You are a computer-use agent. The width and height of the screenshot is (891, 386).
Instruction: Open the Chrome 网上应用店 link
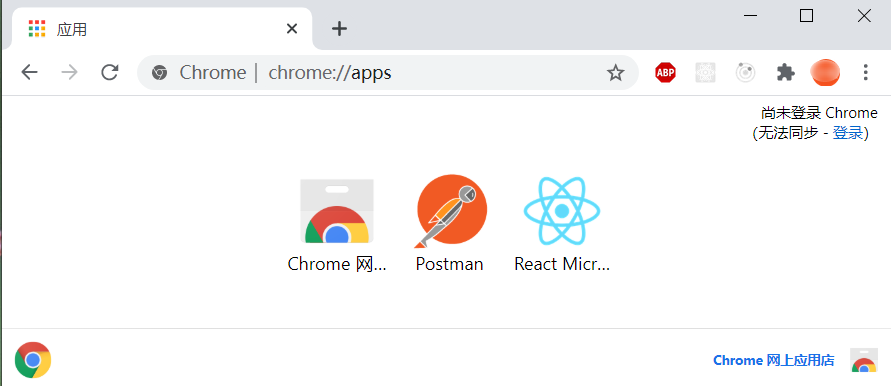click(x=774, y=360)
